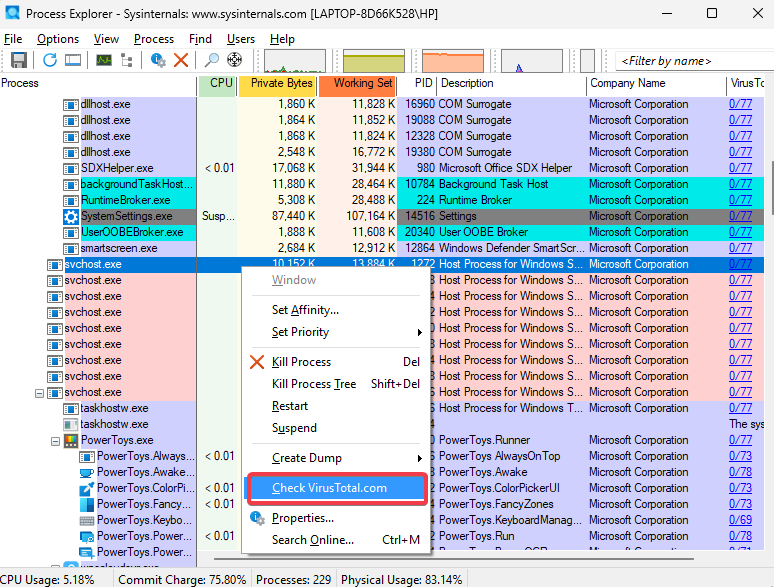Choose Set Affinity... from context menu
This screenshot has width=774, height=587.
pos(336,310)
